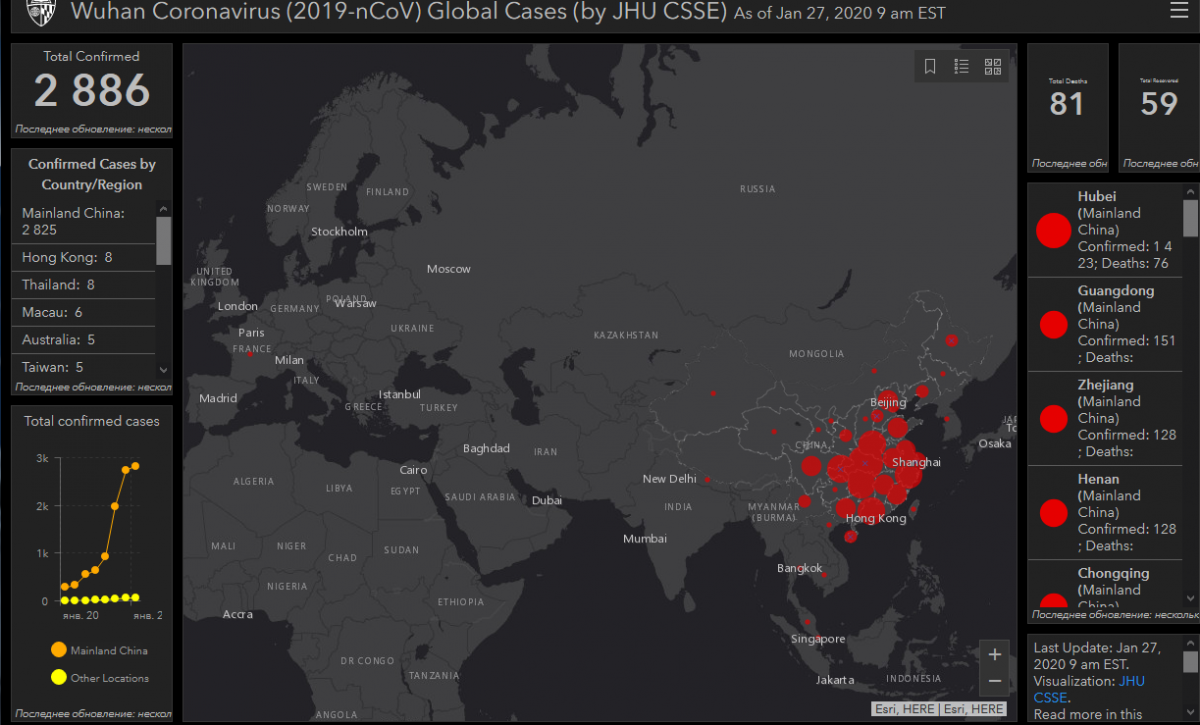Click the red marker near Paris, France
The width and height of the screenshot is (1200, 725).
point(249,353)
